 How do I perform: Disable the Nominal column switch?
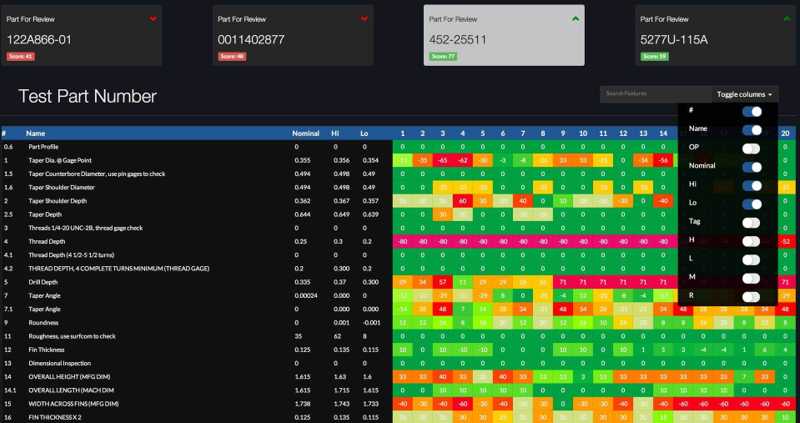(x=752, y=167)
